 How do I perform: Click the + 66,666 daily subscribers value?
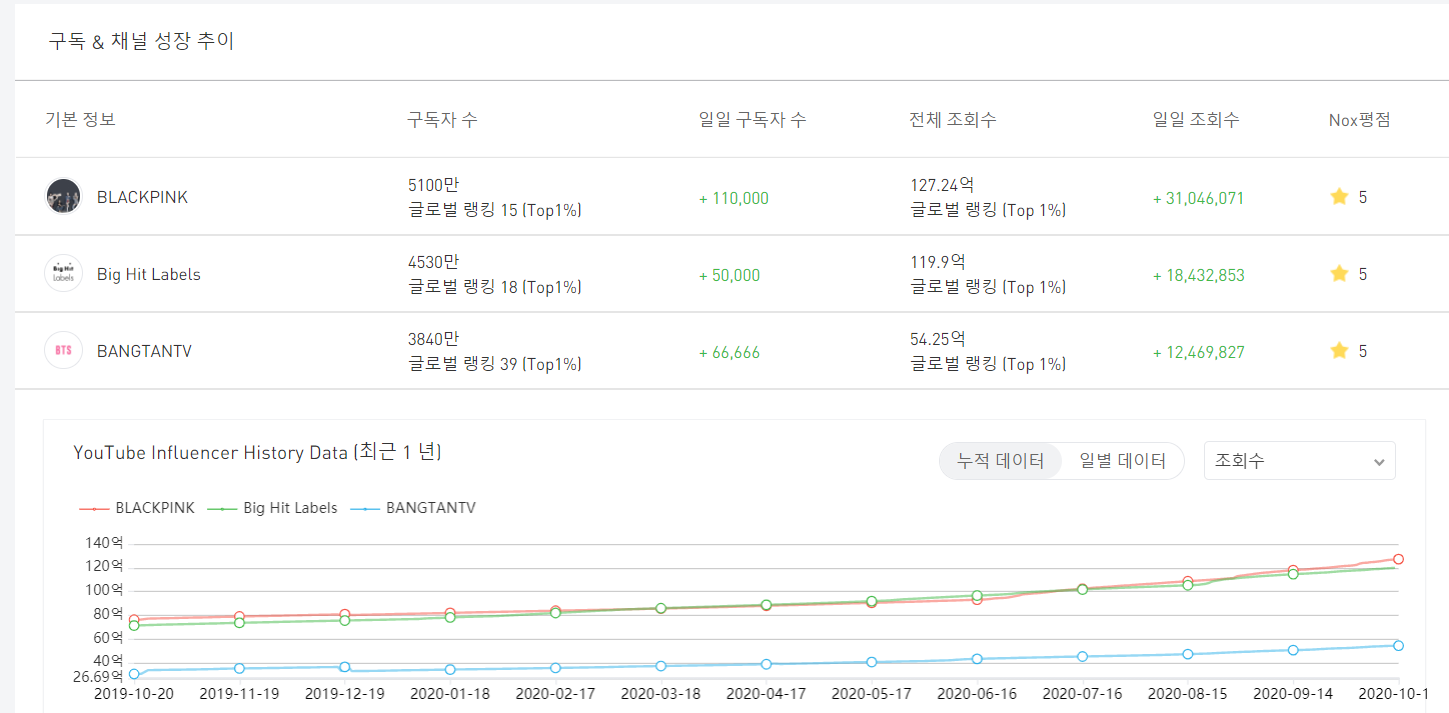click(729, 352)
